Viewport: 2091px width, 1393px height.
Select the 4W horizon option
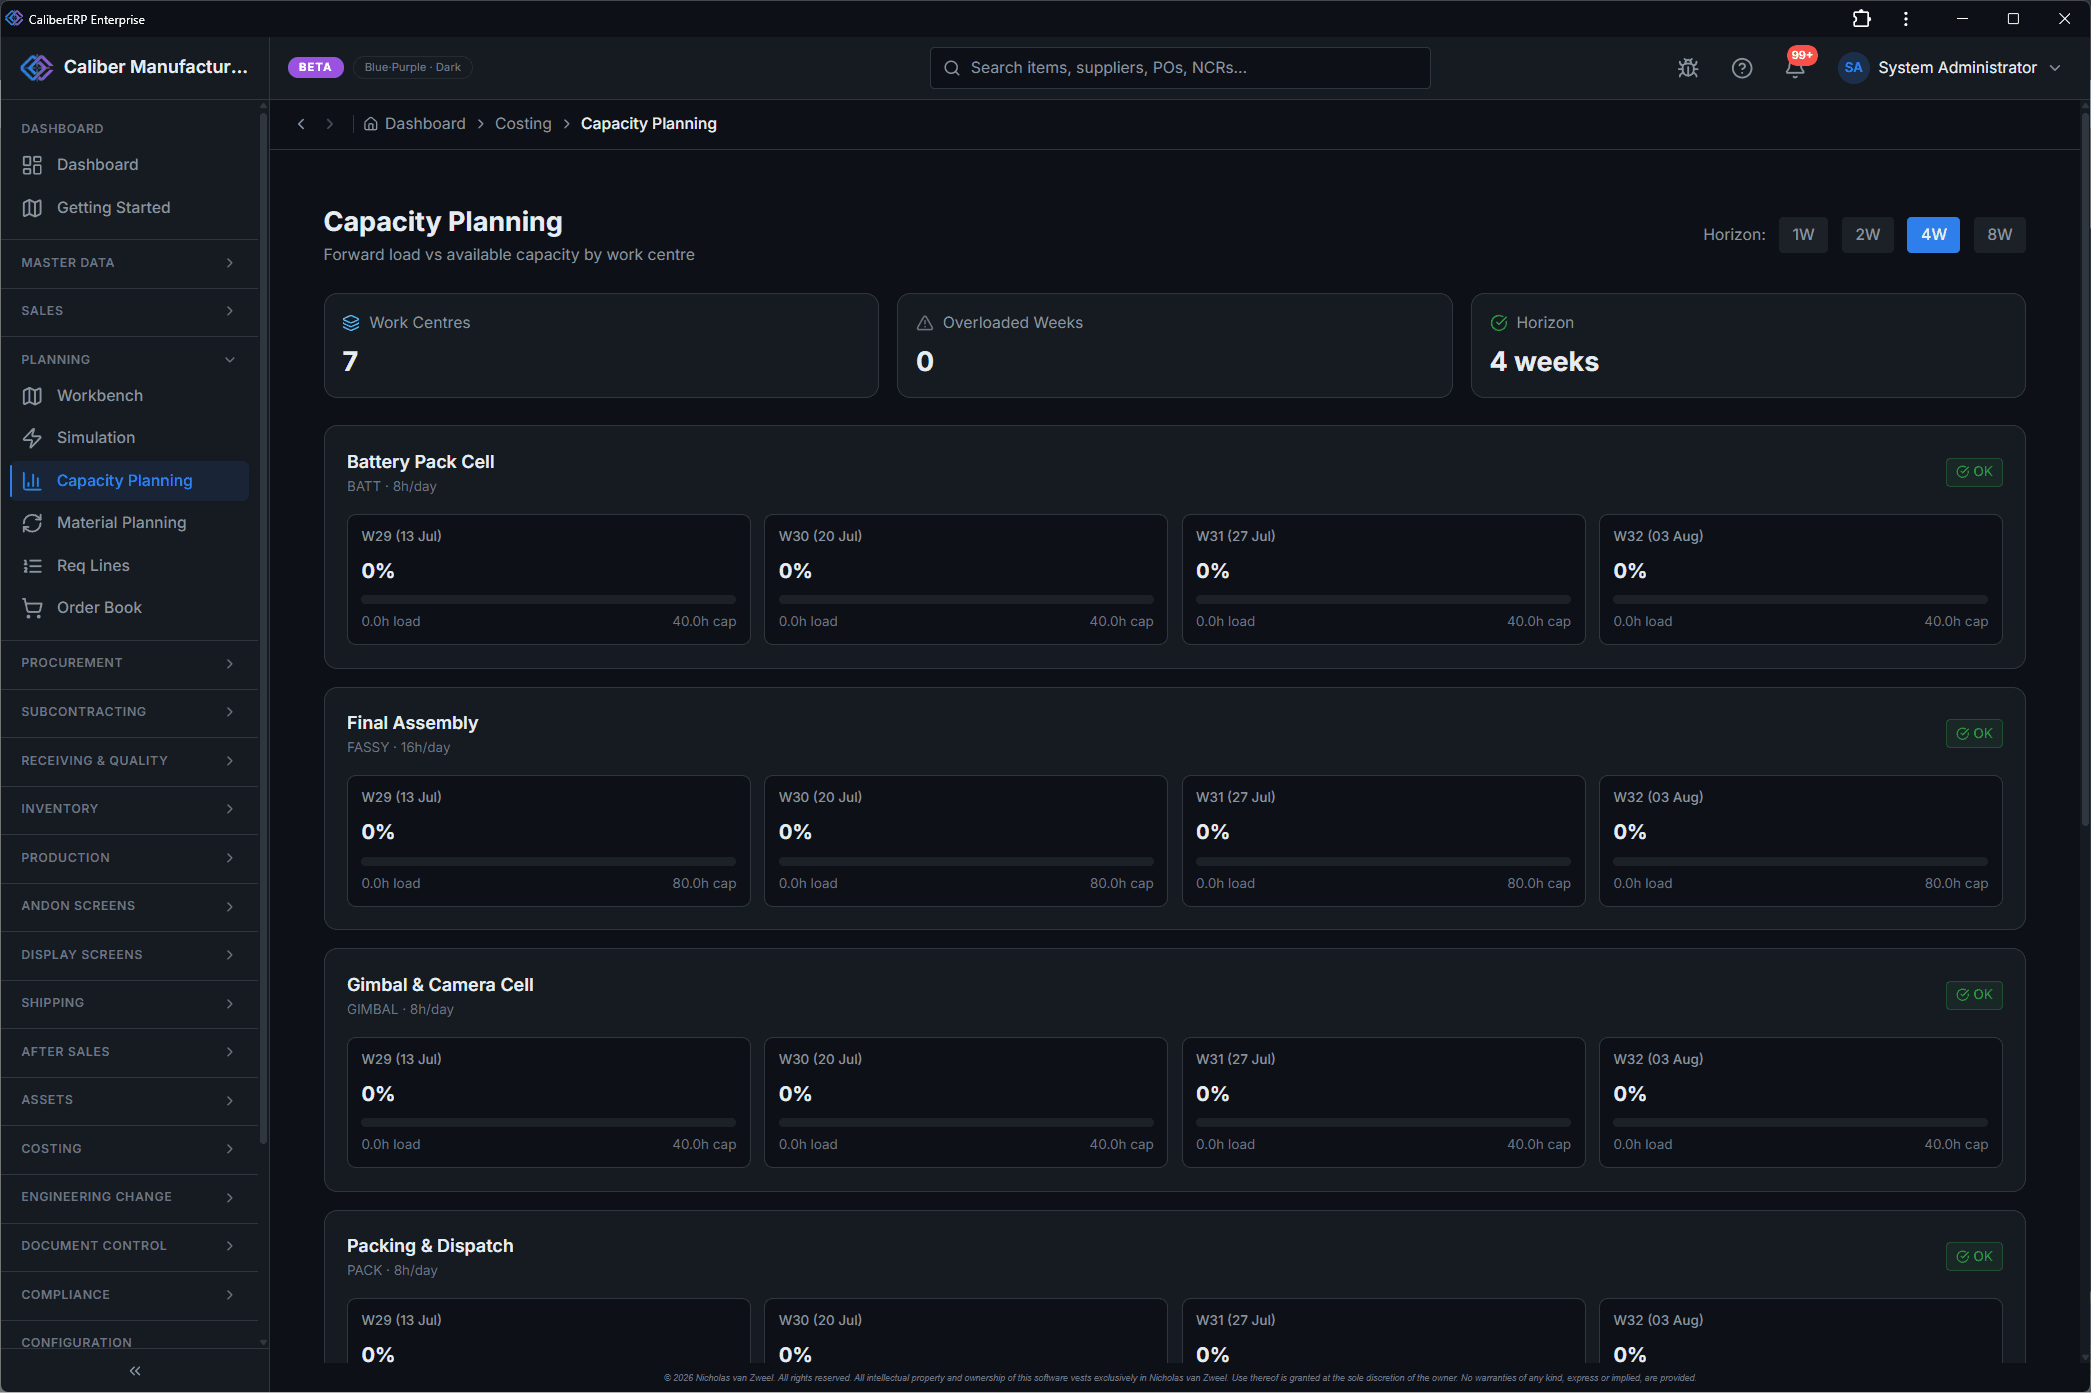point(1933,235)
